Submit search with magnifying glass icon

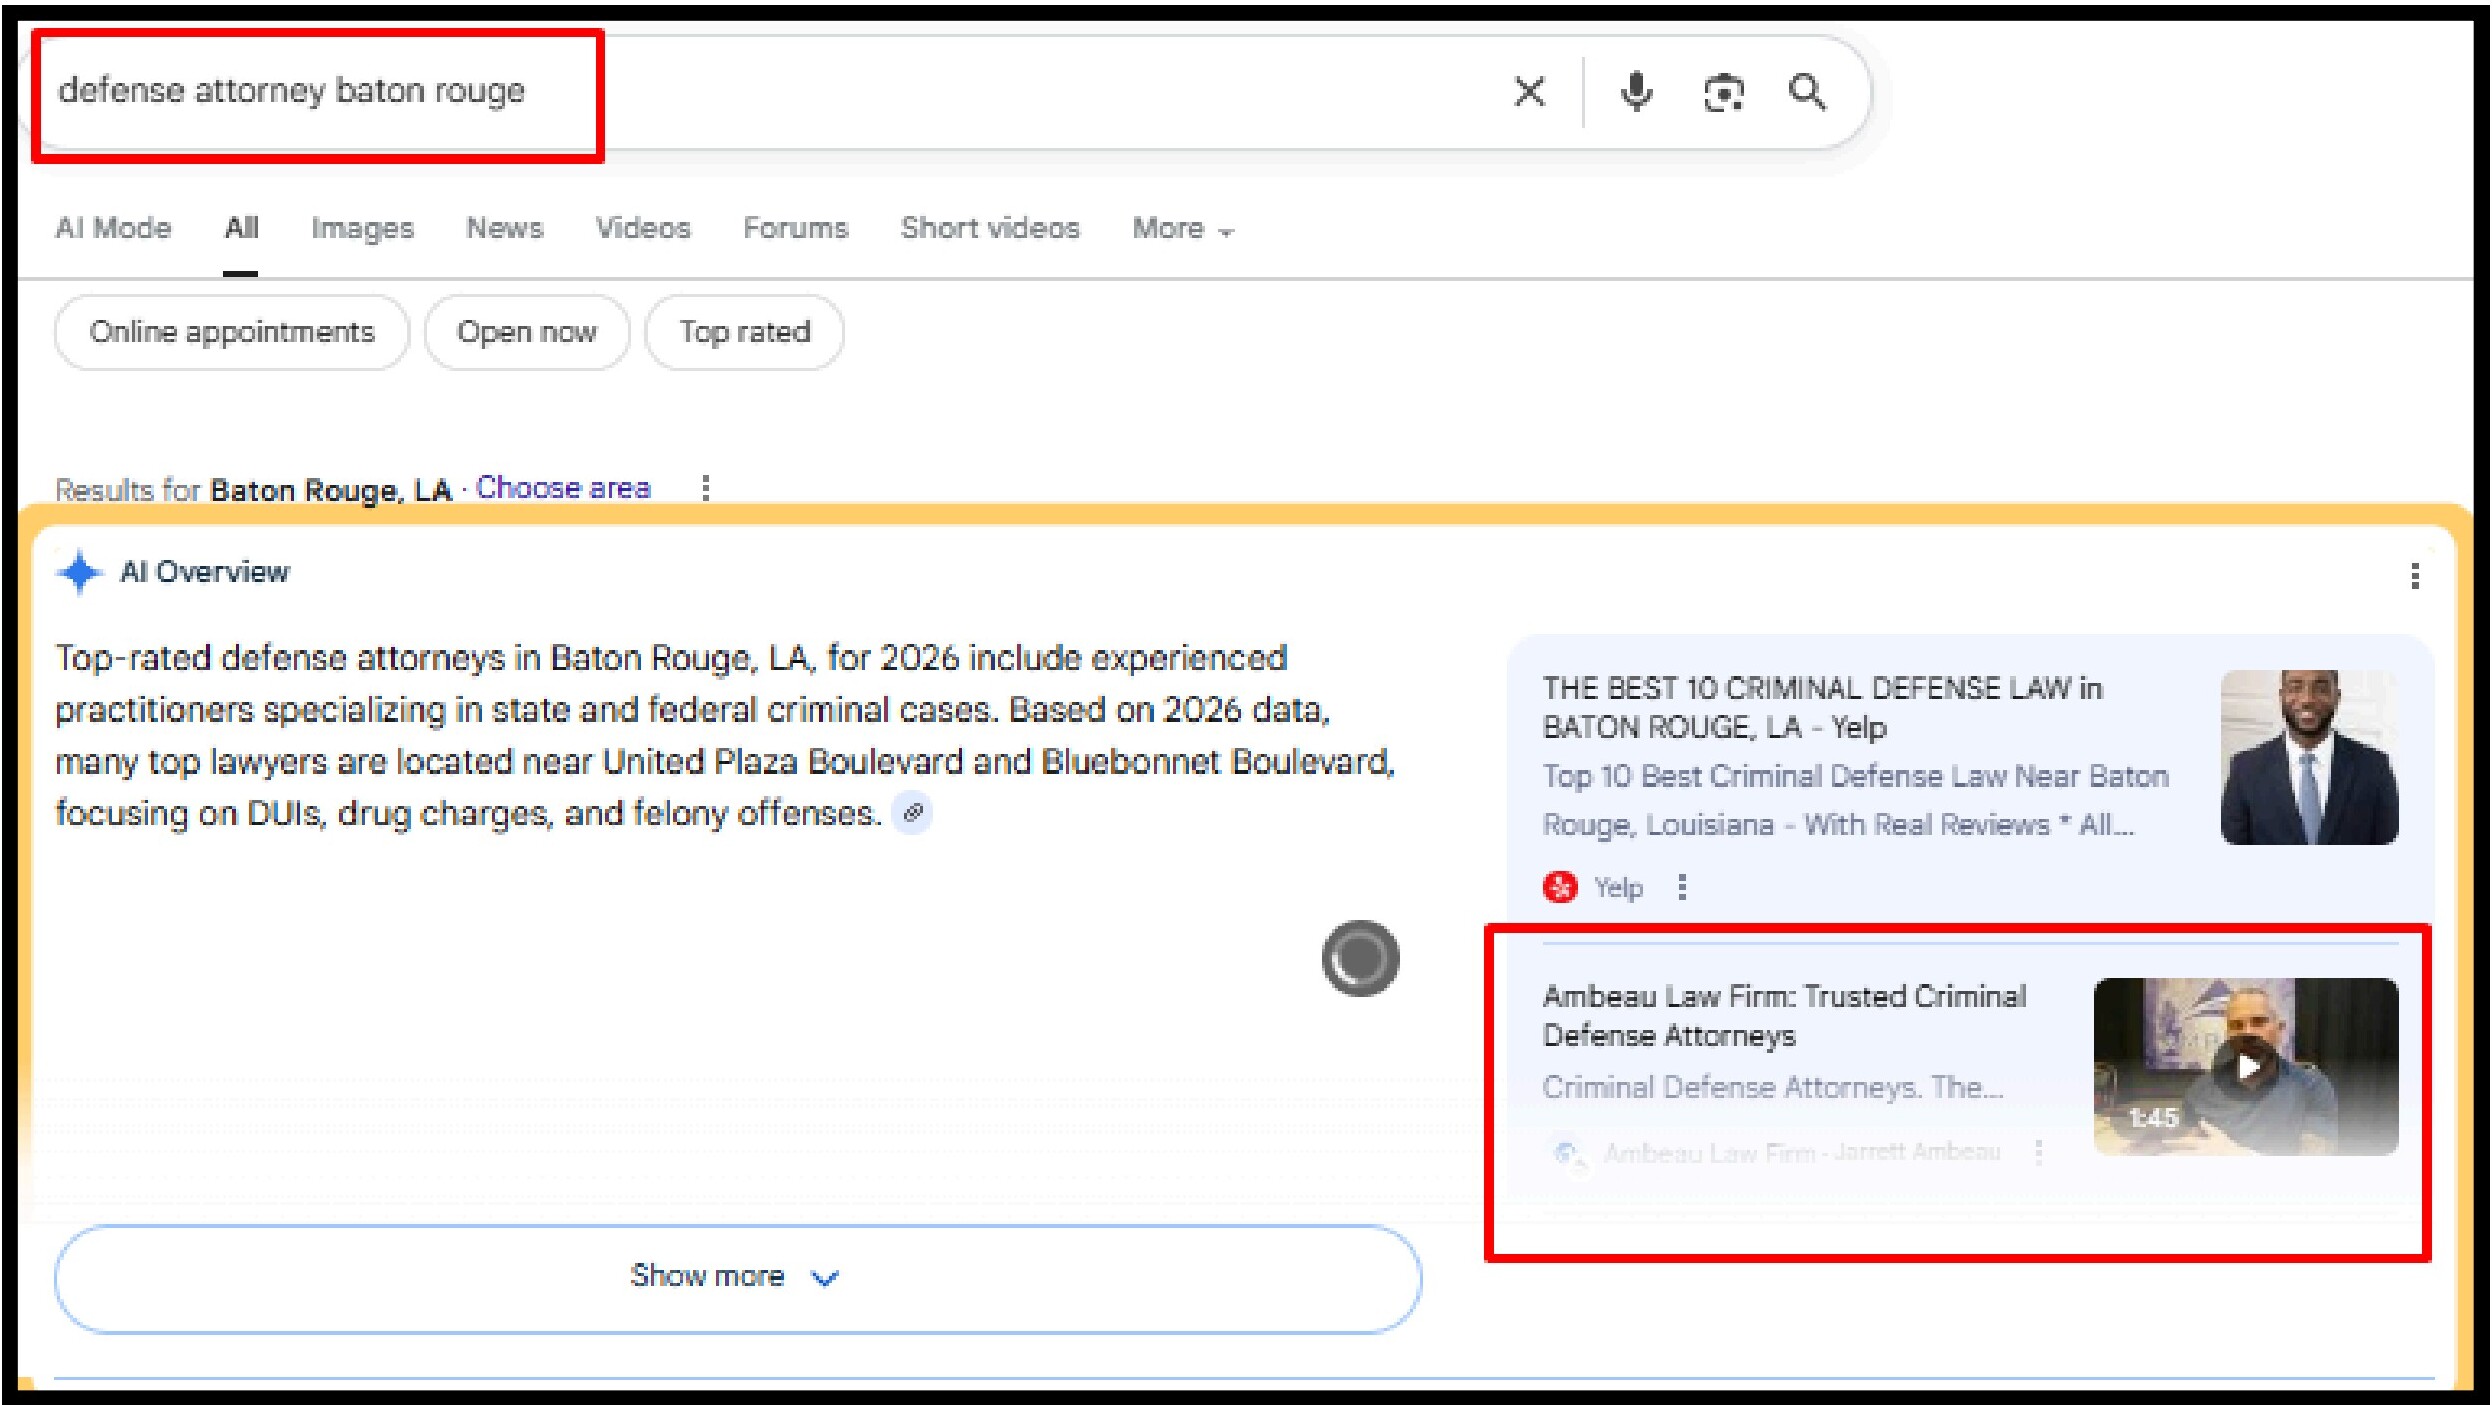pos(1807,92)
